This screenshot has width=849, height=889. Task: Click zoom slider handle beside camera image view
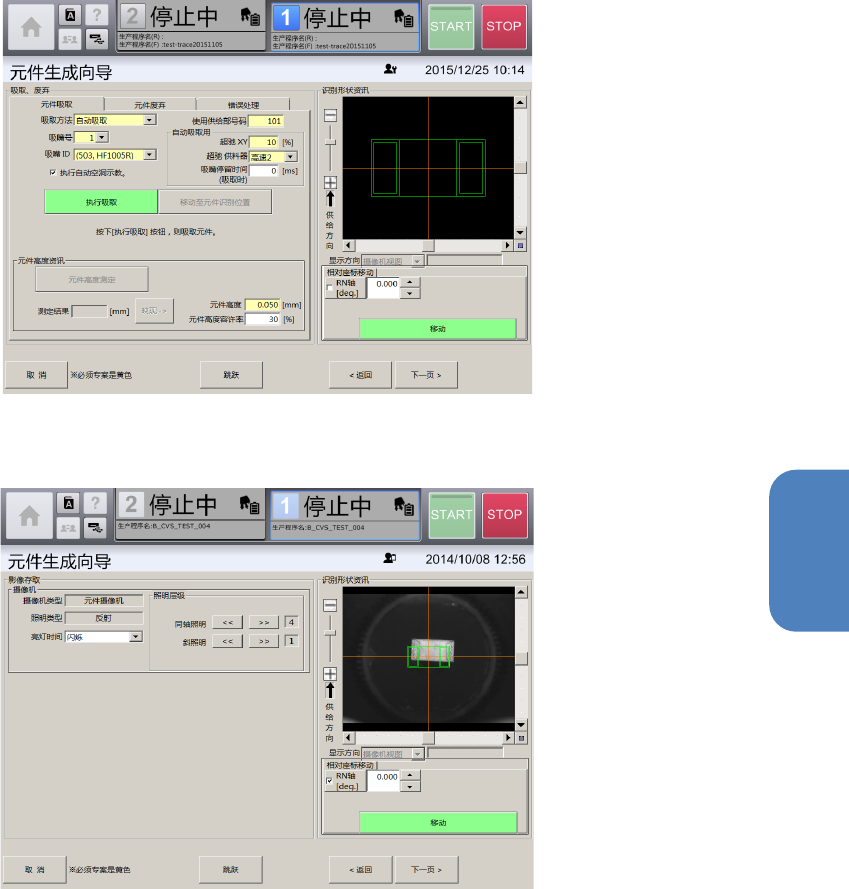point(330,633)
